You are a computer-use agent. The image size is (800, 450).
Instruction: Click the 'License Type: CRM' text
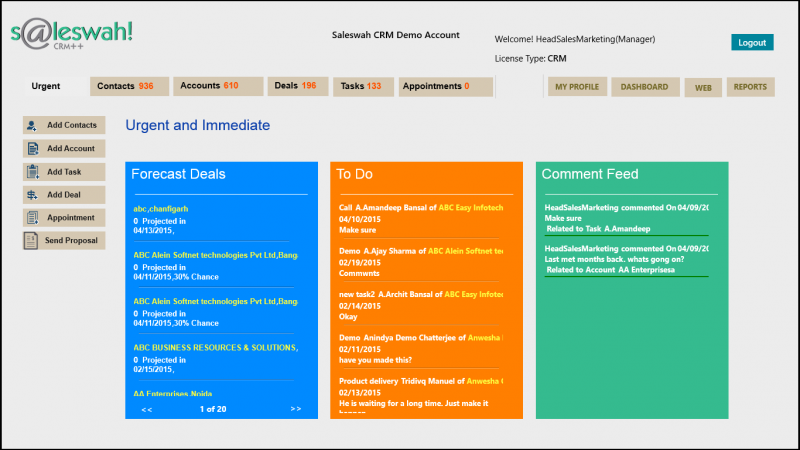[531, 59]
